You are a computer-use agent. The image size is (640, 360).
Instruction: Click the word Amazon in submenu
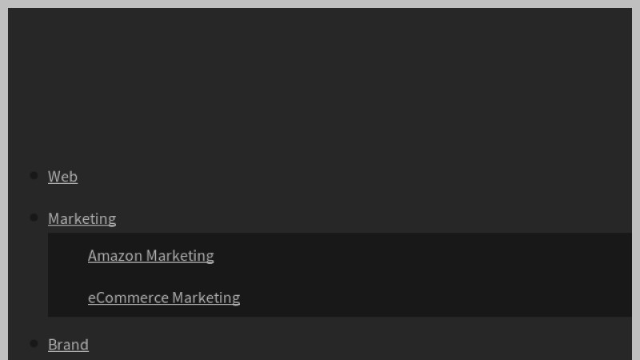point(115,256)
